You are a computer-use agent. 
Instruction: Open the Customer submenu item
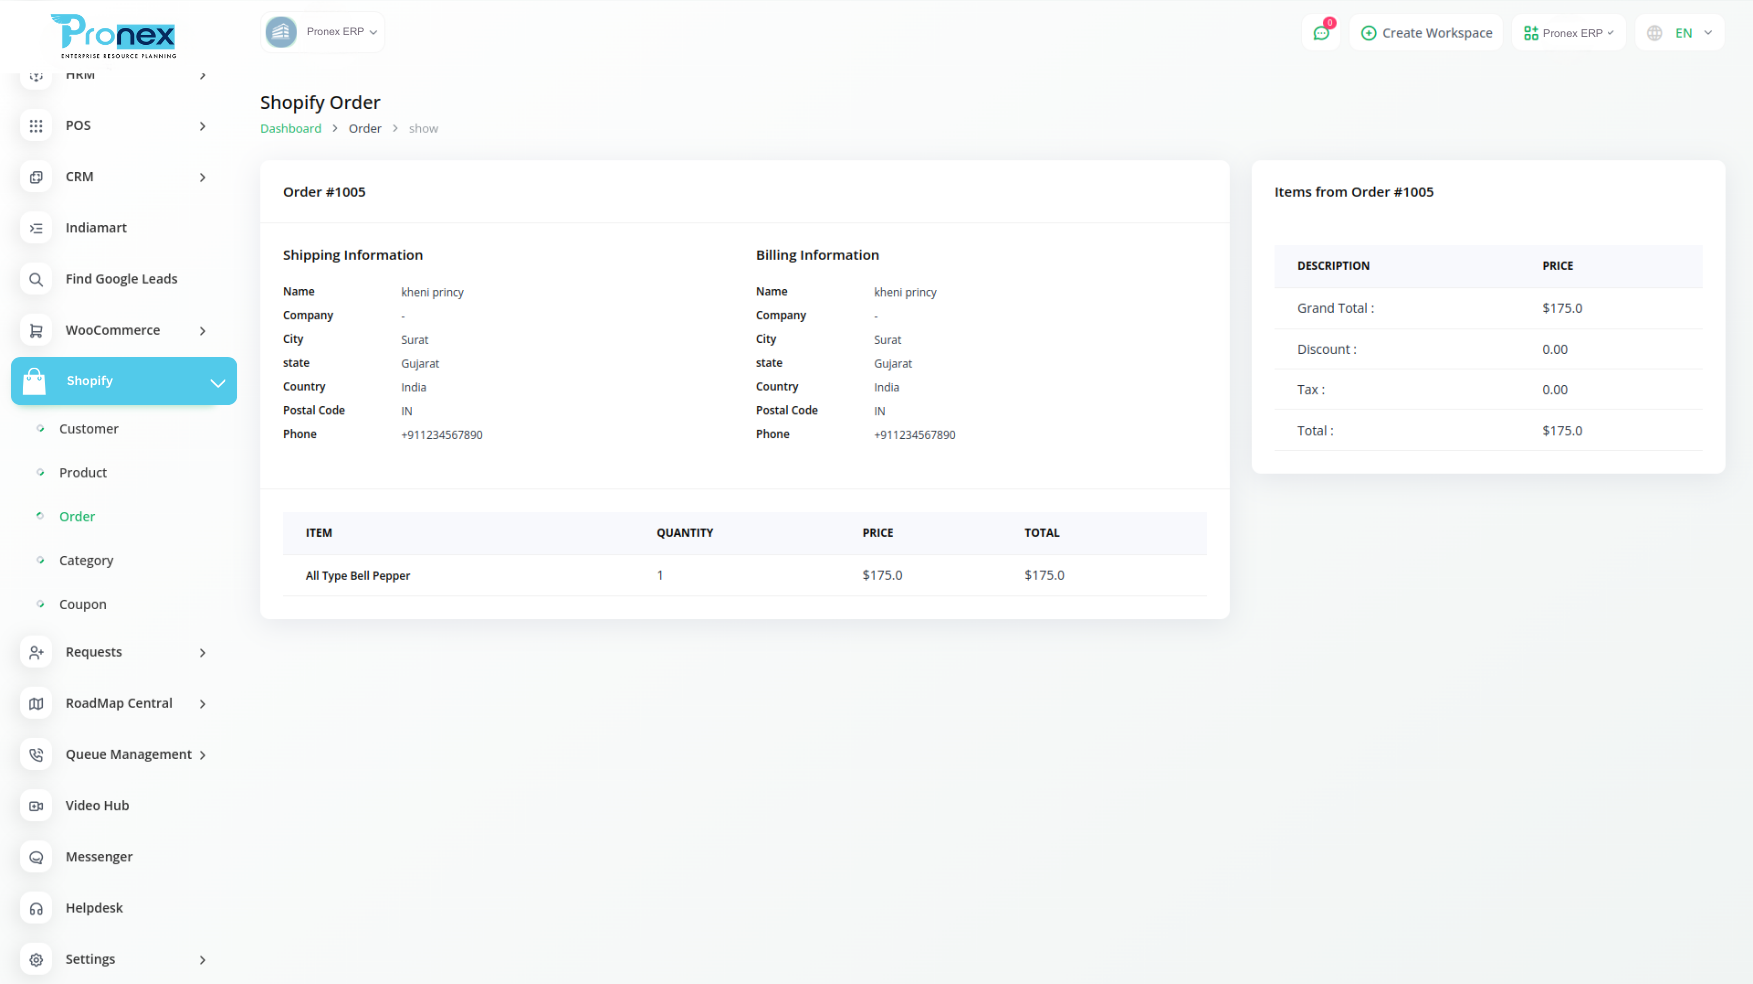pyautogui.click(x=88, y=429)
